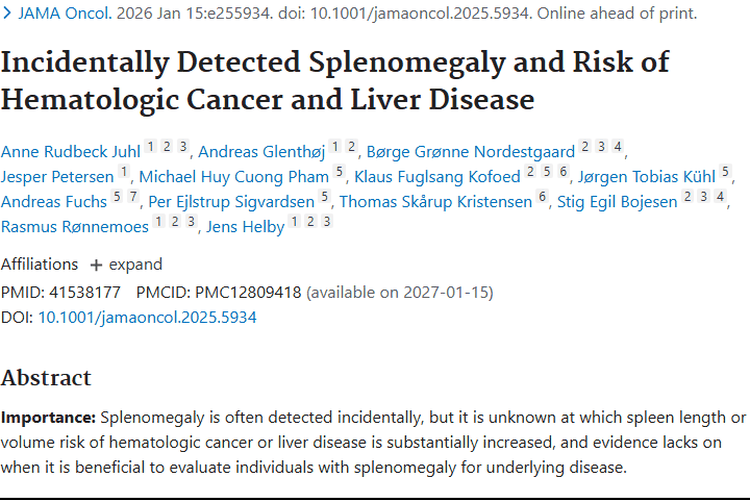This screenshot has width=750, height=500.
Task: Click author Rasmus Rønnemoes
Action: (x=74, y=227)
